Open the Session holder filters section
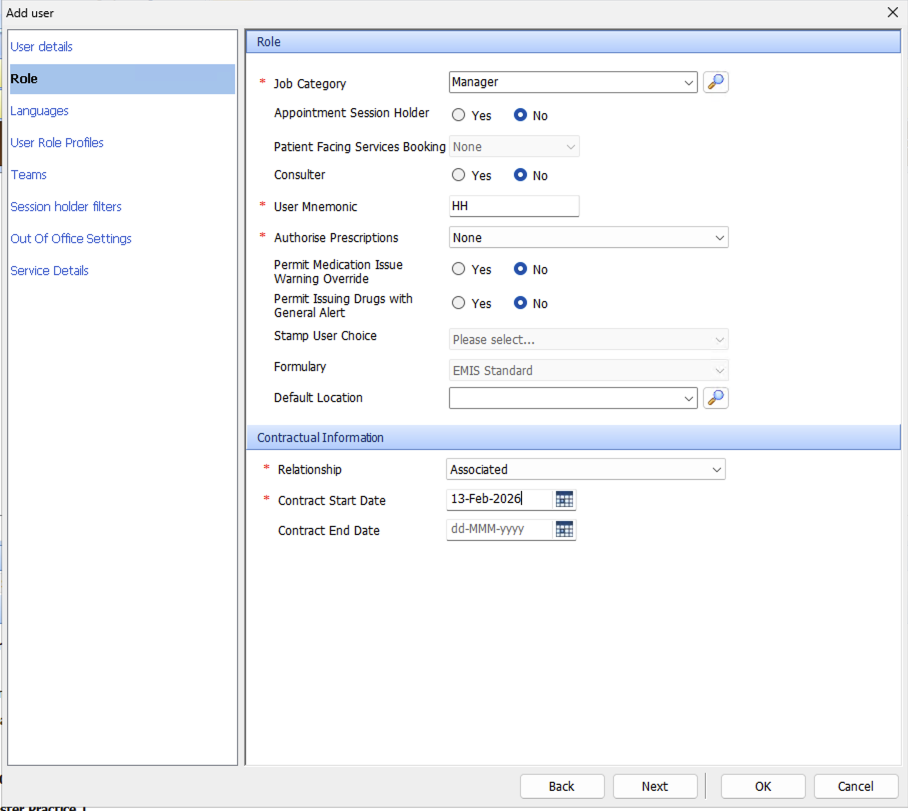 (66, 207)
